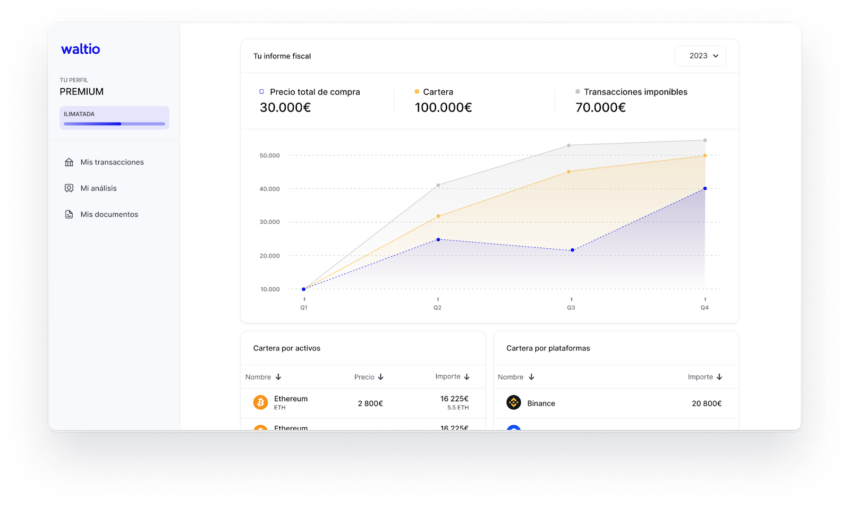Click the 50.000 y-axis label

point(269,156)
